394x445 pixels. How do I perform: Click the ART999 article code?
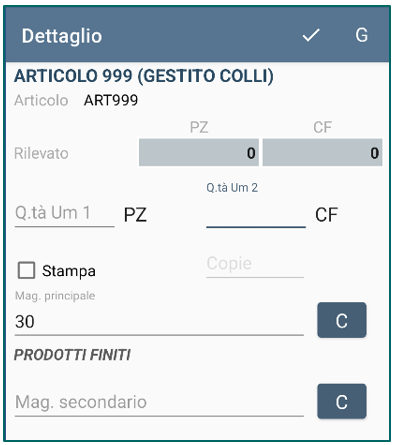tap(111, 100)
